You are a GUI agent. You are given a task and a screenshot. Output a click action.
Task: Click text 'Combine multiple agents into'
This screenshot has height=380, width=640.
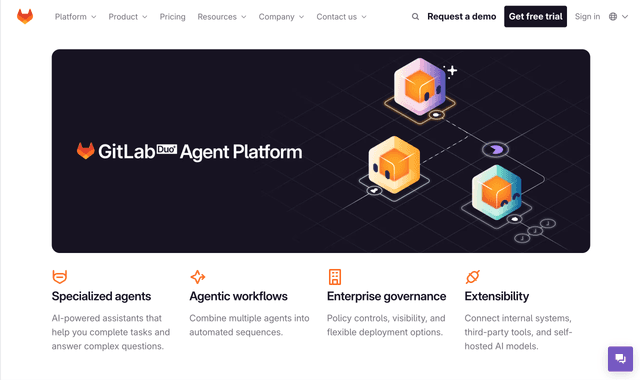point(249,318)
